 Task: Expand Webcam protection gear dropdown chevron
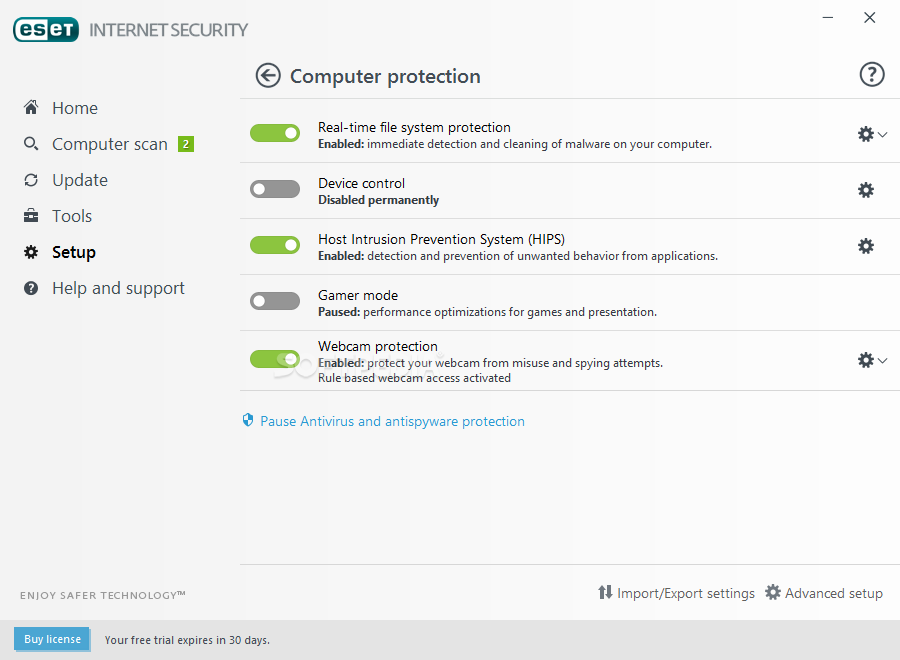click(x=883, y=360)
